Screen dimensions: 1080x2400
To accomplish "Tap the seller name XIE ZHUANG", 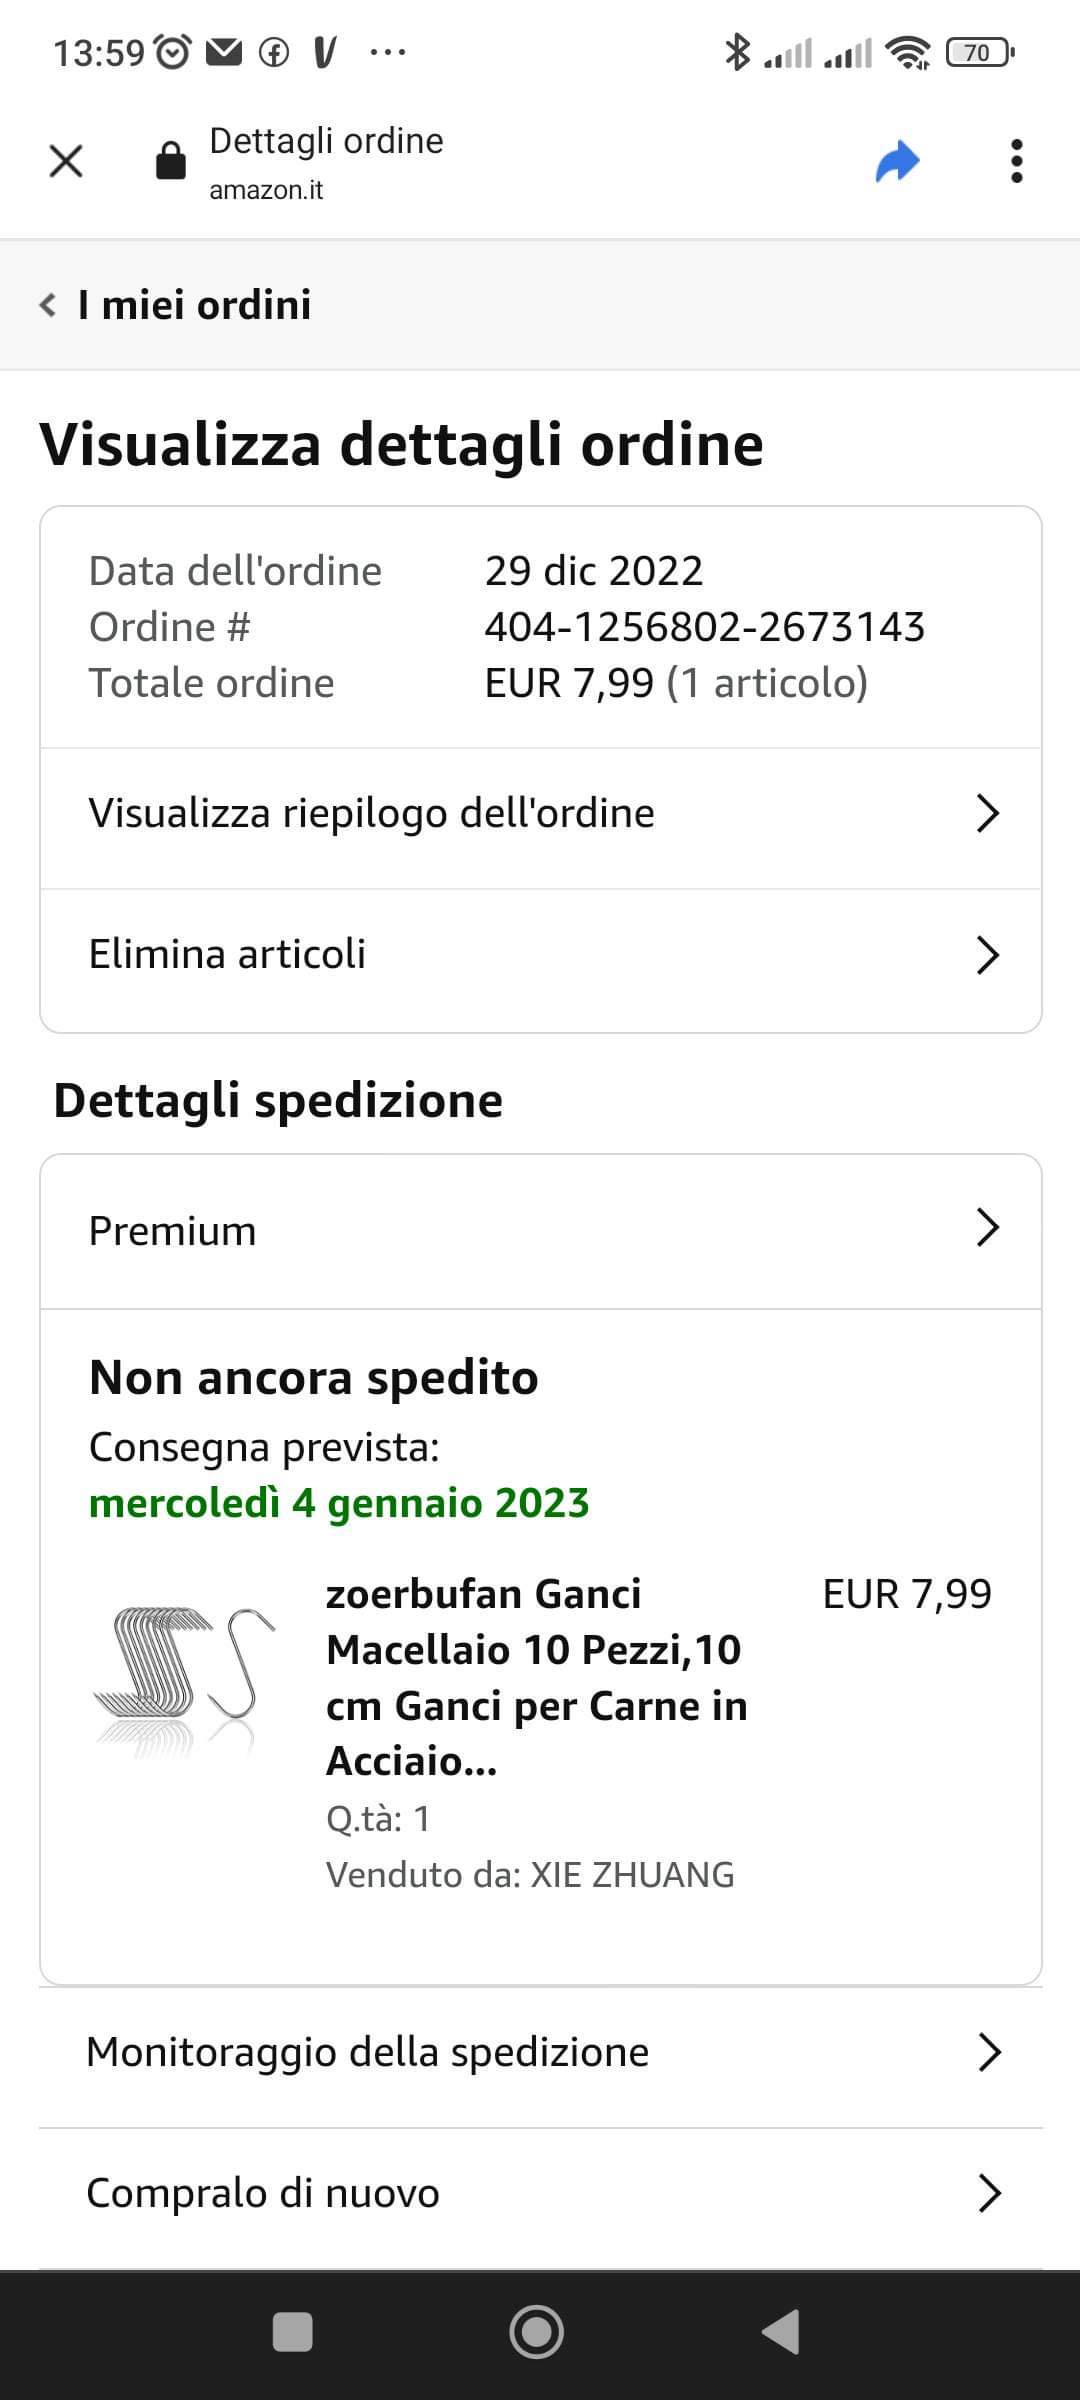I will 632,1874.
